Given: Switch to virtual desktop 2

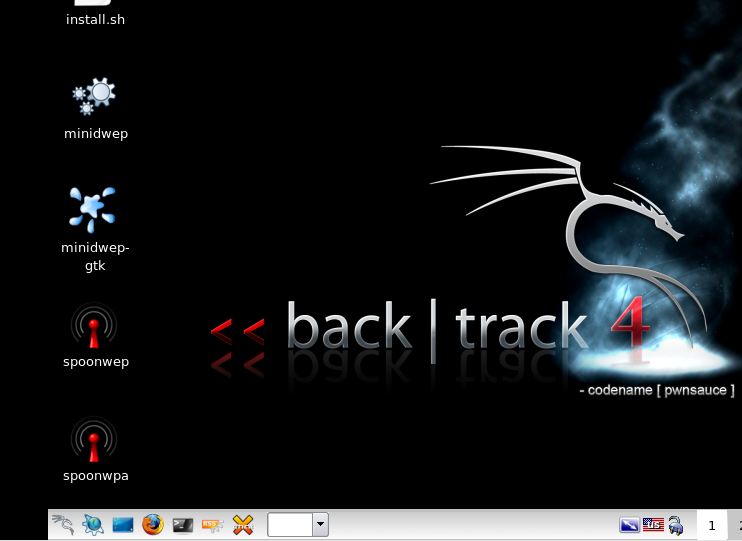Looking at the screenshot, I should (738, 525).
